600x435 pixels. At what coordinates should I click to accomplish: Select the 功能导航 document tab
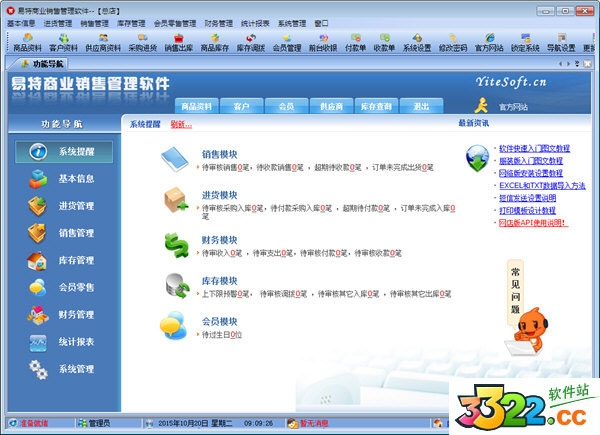[42, 64]
